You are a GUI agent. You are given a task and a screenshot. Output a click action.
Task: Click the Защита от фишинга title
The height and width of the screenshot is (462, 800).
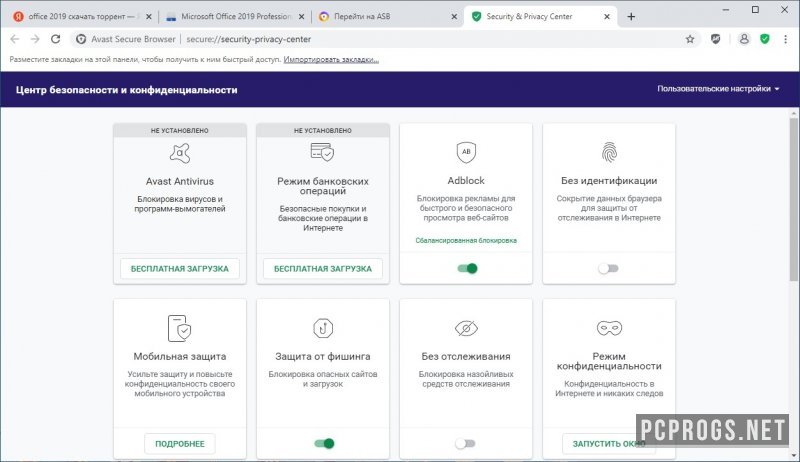point(323,356)
